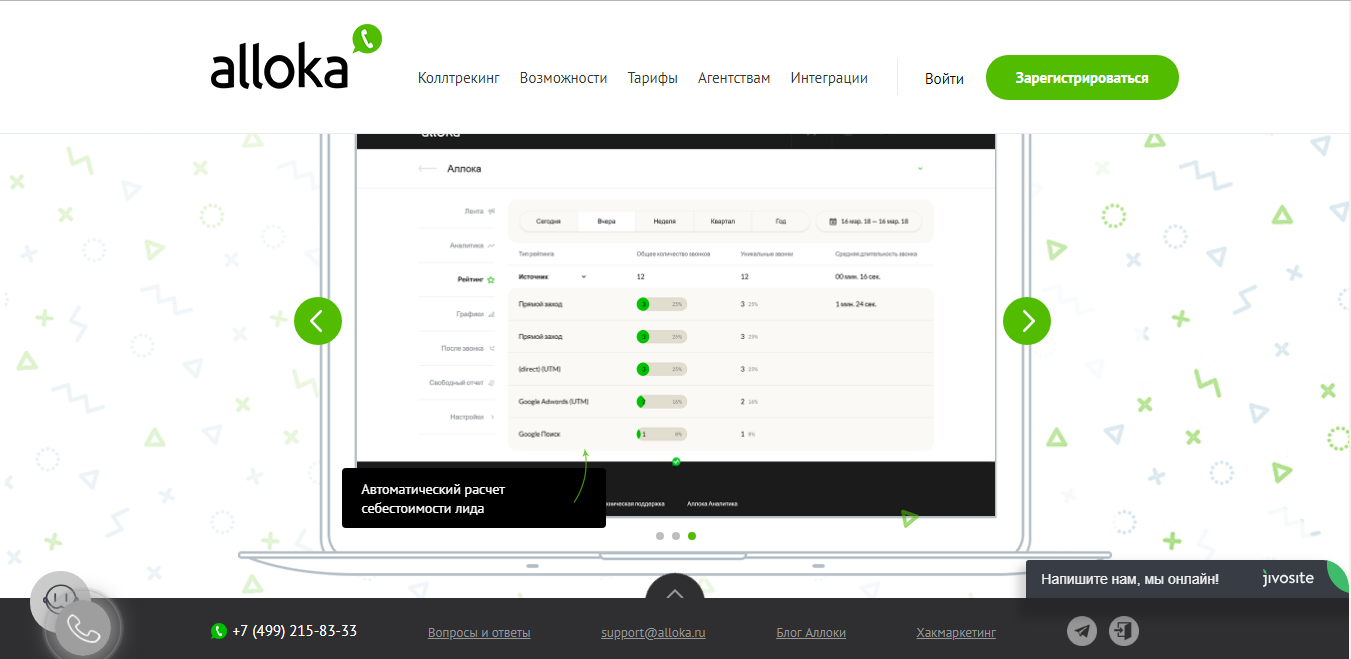1351x659 pixels.
Task: Click the '1 мин. 24 сек.' duration value
Action: pos(856,304)
